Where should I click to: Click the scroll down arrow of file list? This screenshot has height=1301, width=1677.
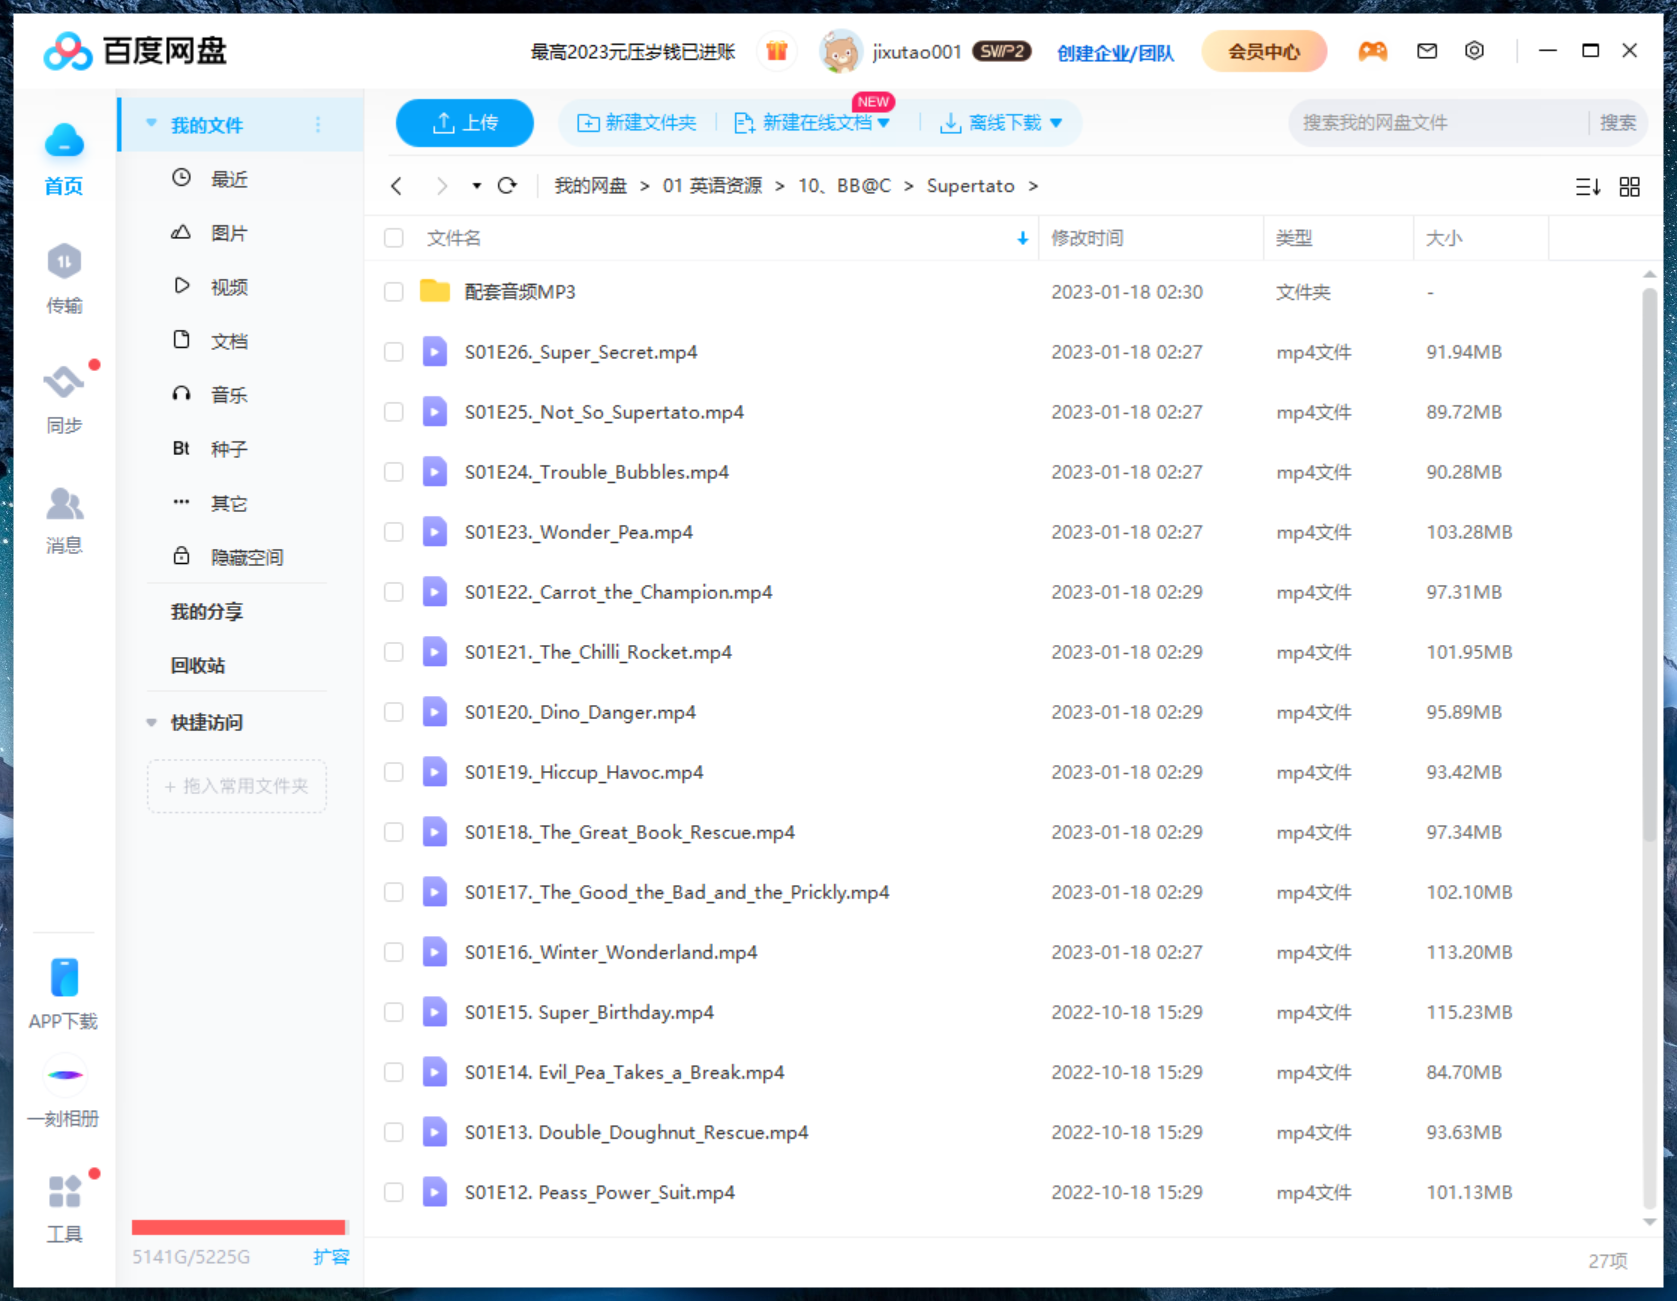(x=1650, y=1222)
